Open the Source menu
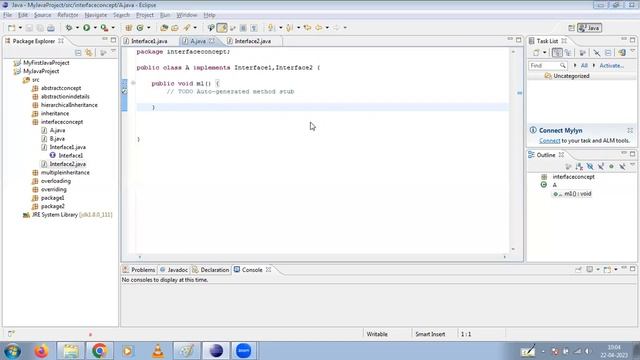 pyautogui.click(x=42, y=15)
